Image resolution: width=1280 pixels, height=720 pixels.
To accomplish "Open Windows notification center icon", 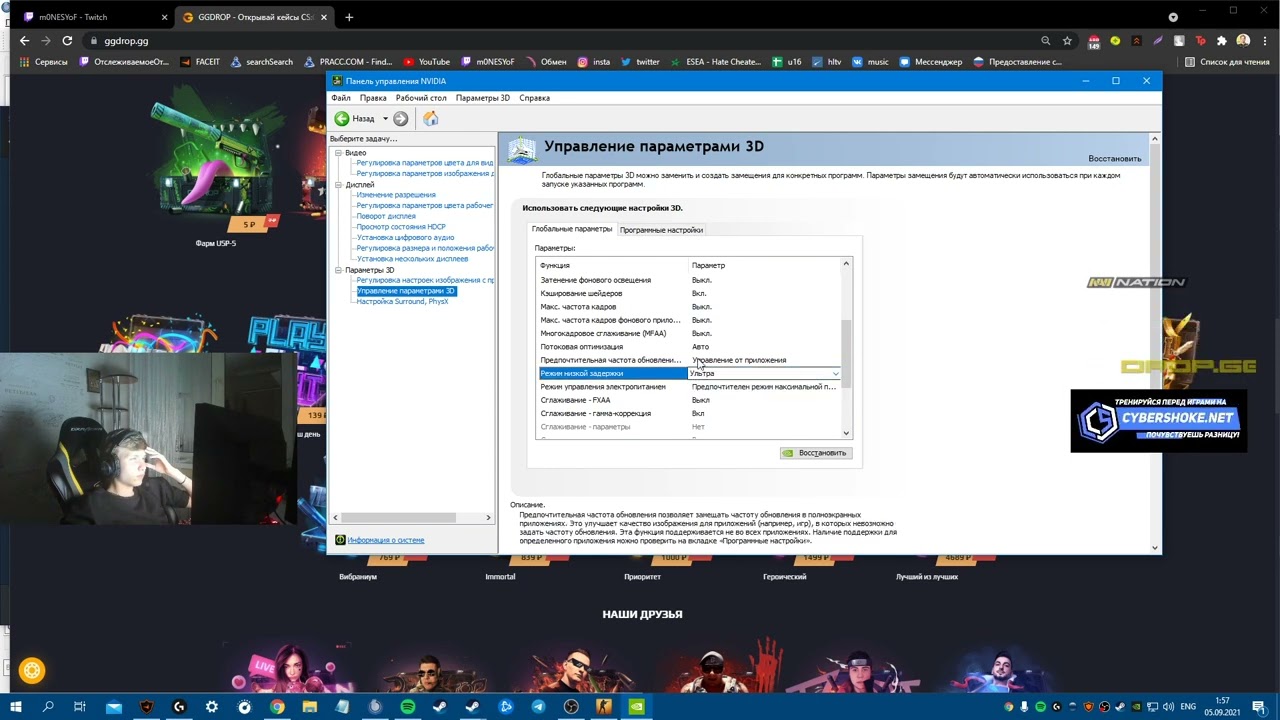I will pyautogui.click(x=1258, y=707).
